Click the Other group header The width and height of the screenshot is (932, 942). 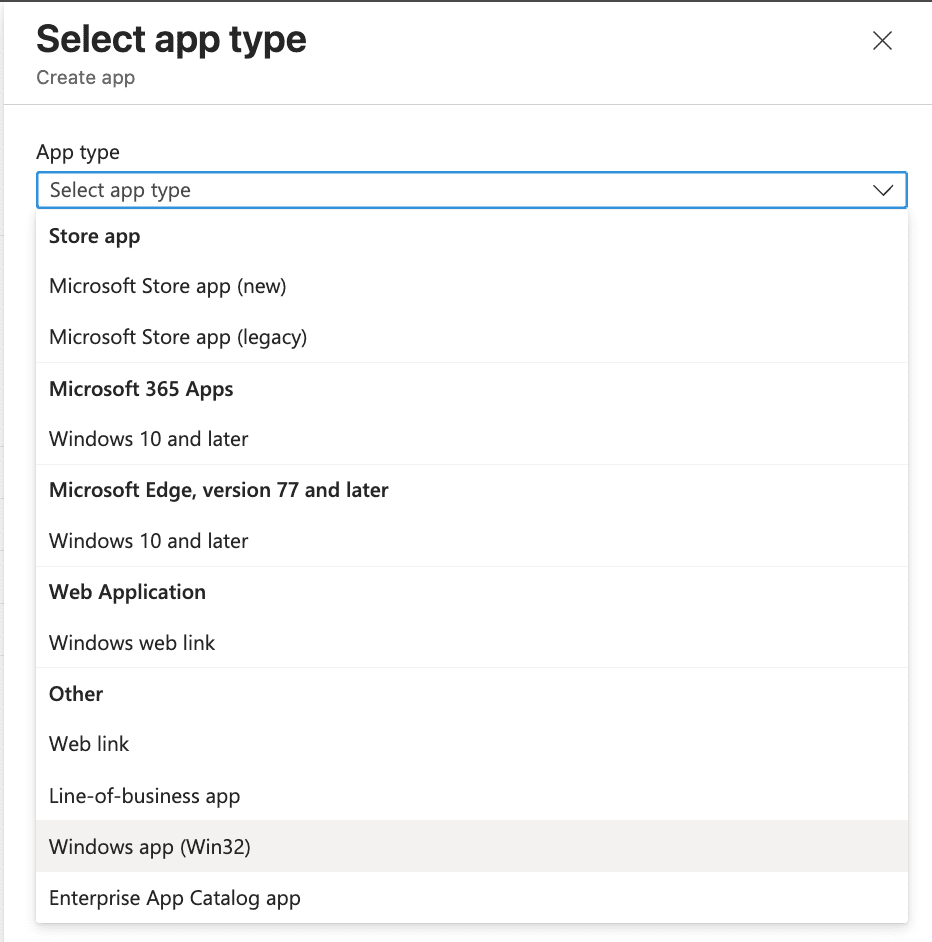pos(76,694)
